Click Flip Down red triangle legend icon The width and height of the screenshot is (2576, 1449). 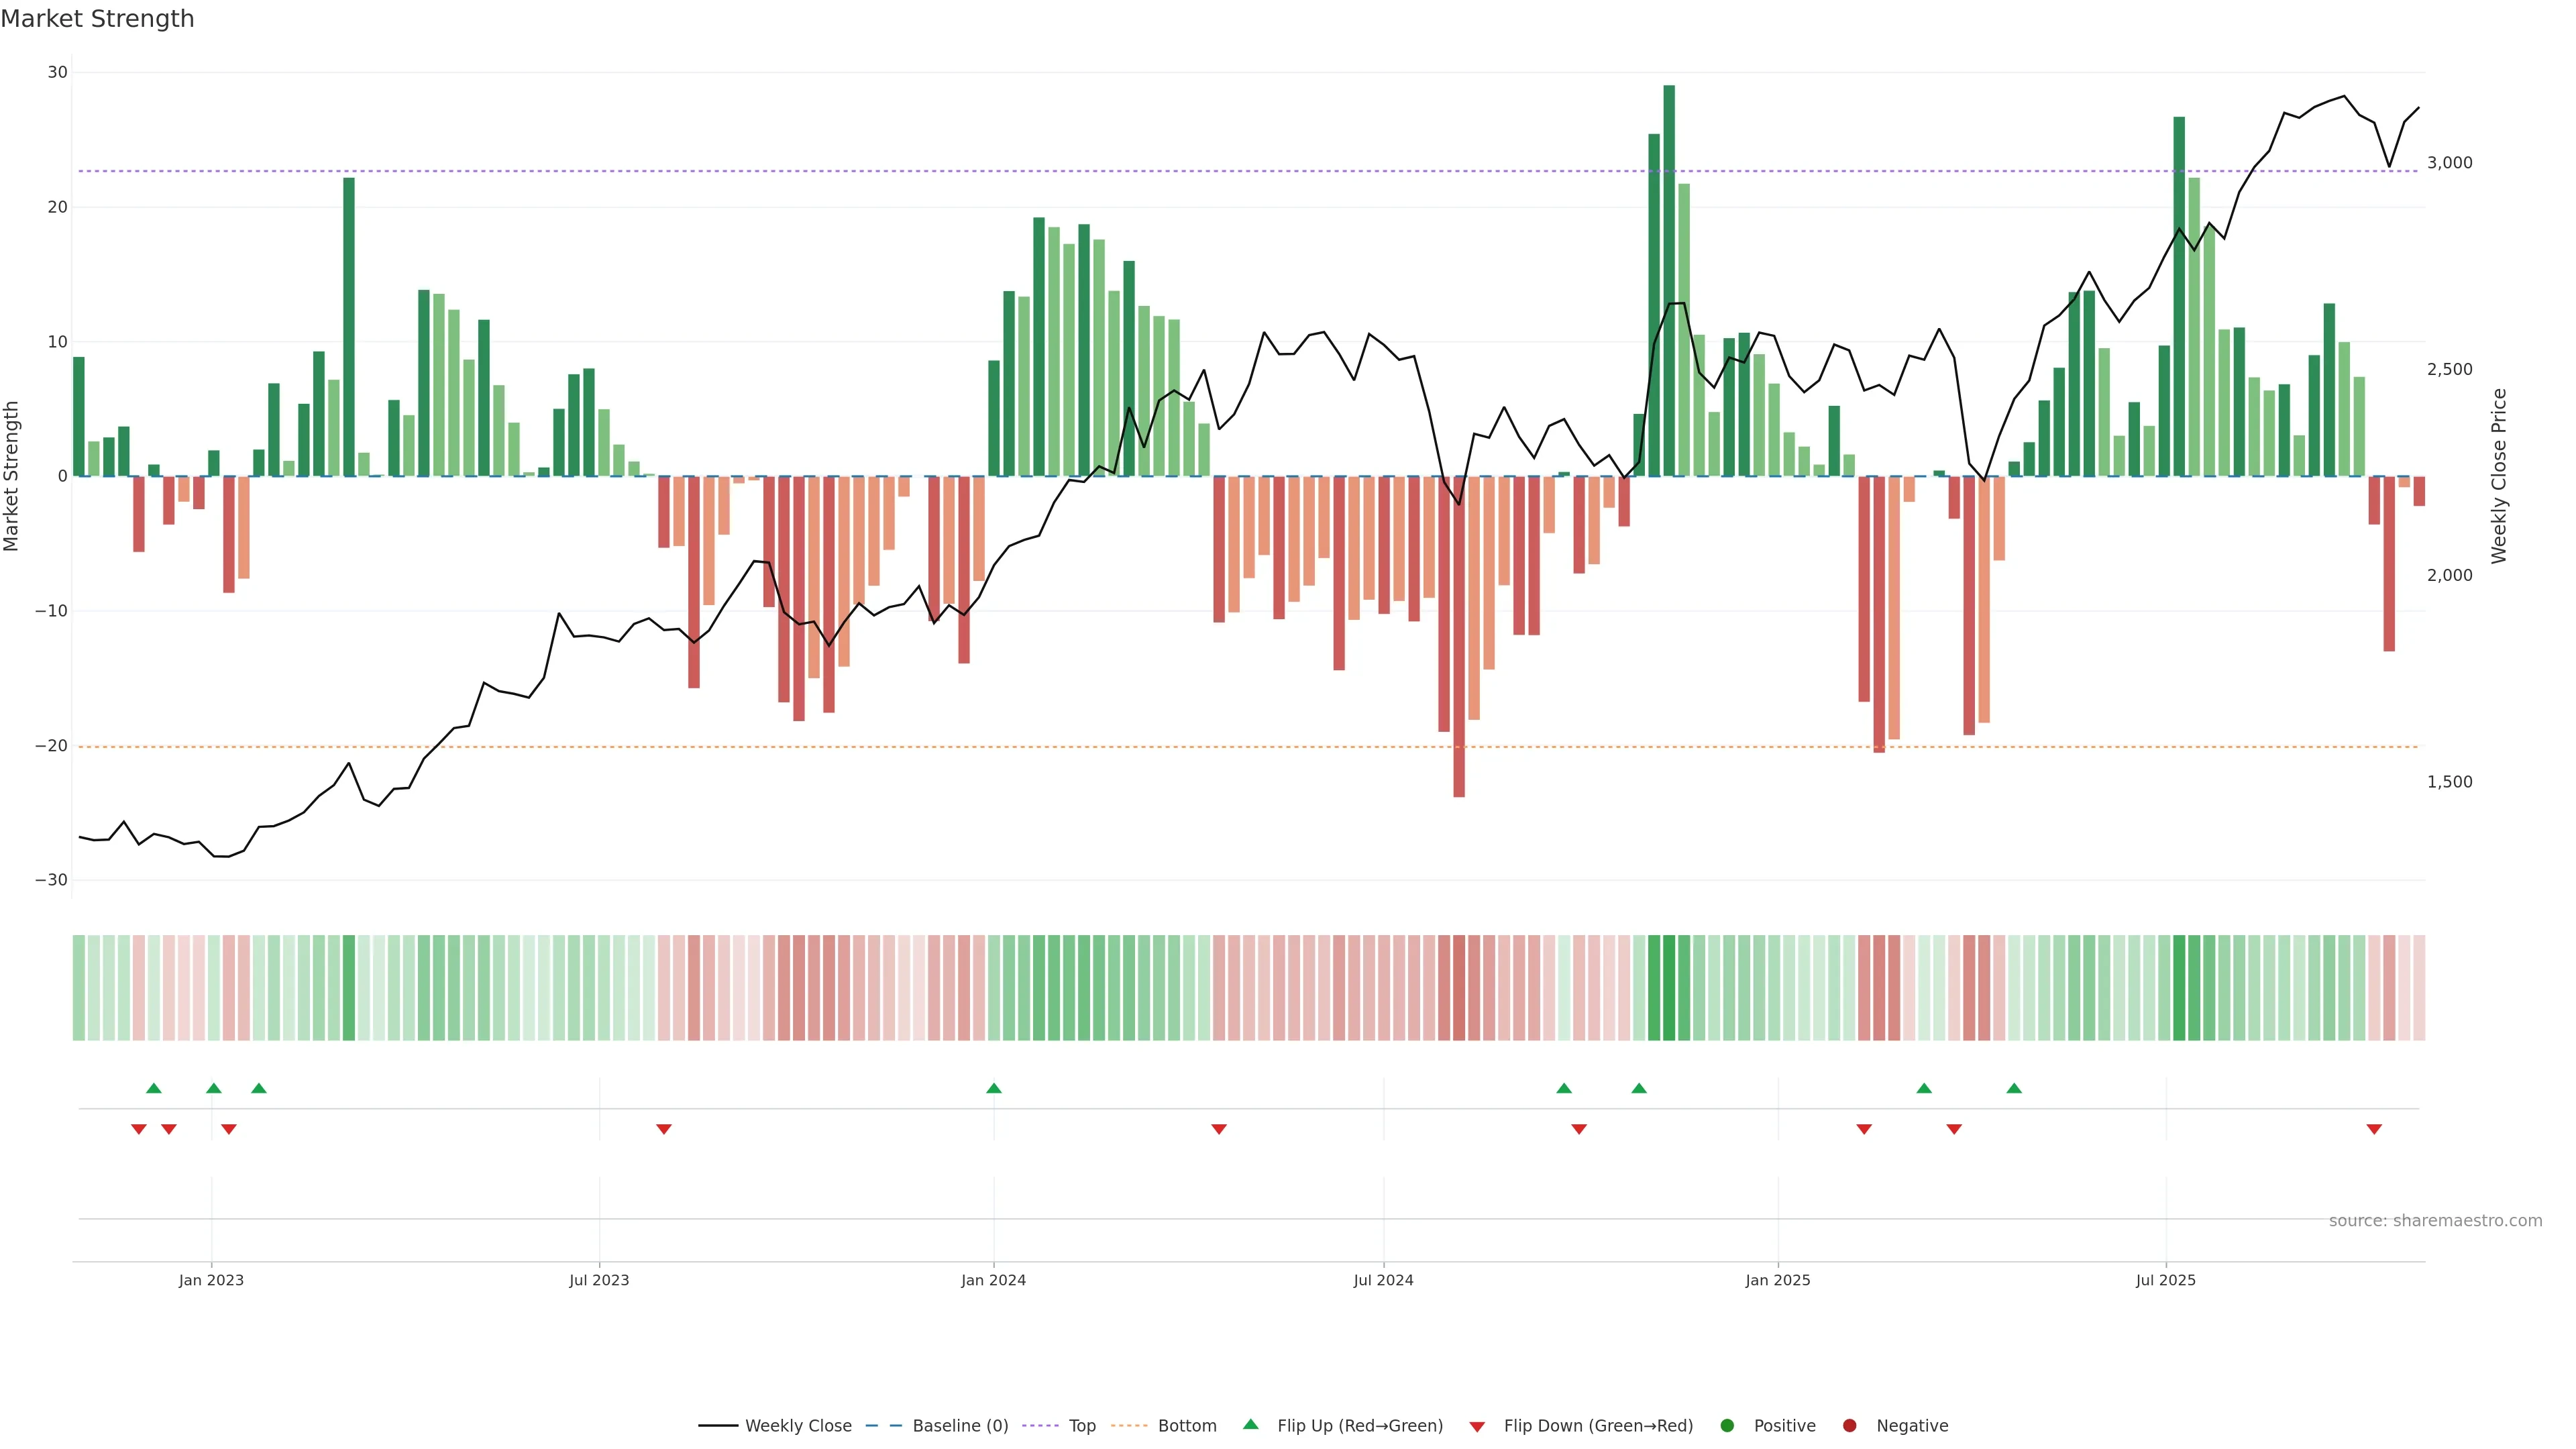tap(1477, 1427)
